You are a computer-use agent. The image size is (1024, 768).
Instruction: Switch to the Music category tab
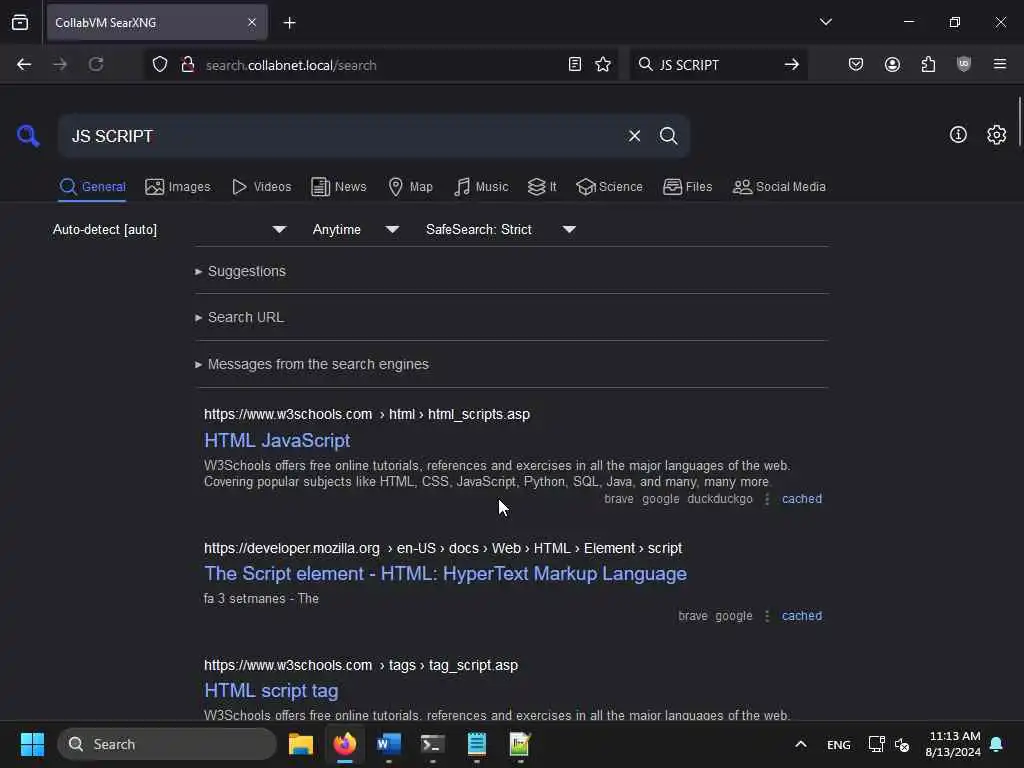tap(481, 187)
